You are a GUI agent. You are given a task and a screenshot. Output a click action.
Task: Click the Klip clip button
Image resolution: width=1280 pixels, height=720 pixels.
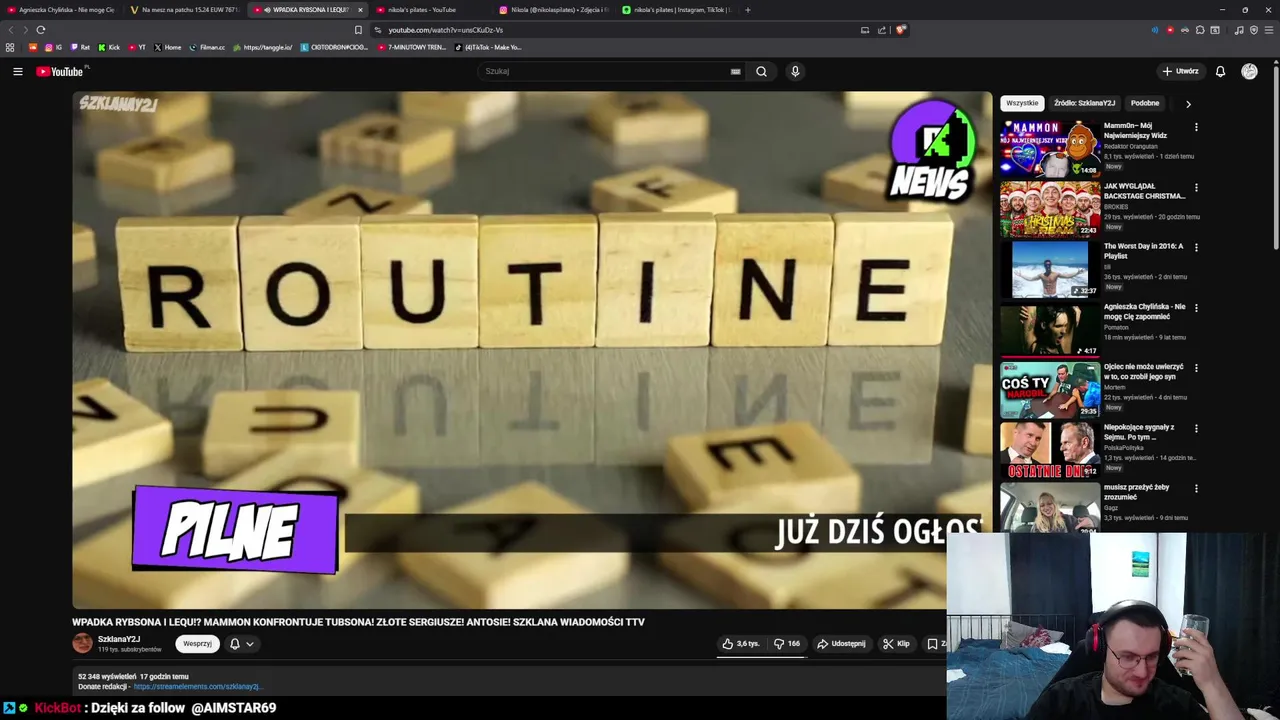tap(896, 644)
